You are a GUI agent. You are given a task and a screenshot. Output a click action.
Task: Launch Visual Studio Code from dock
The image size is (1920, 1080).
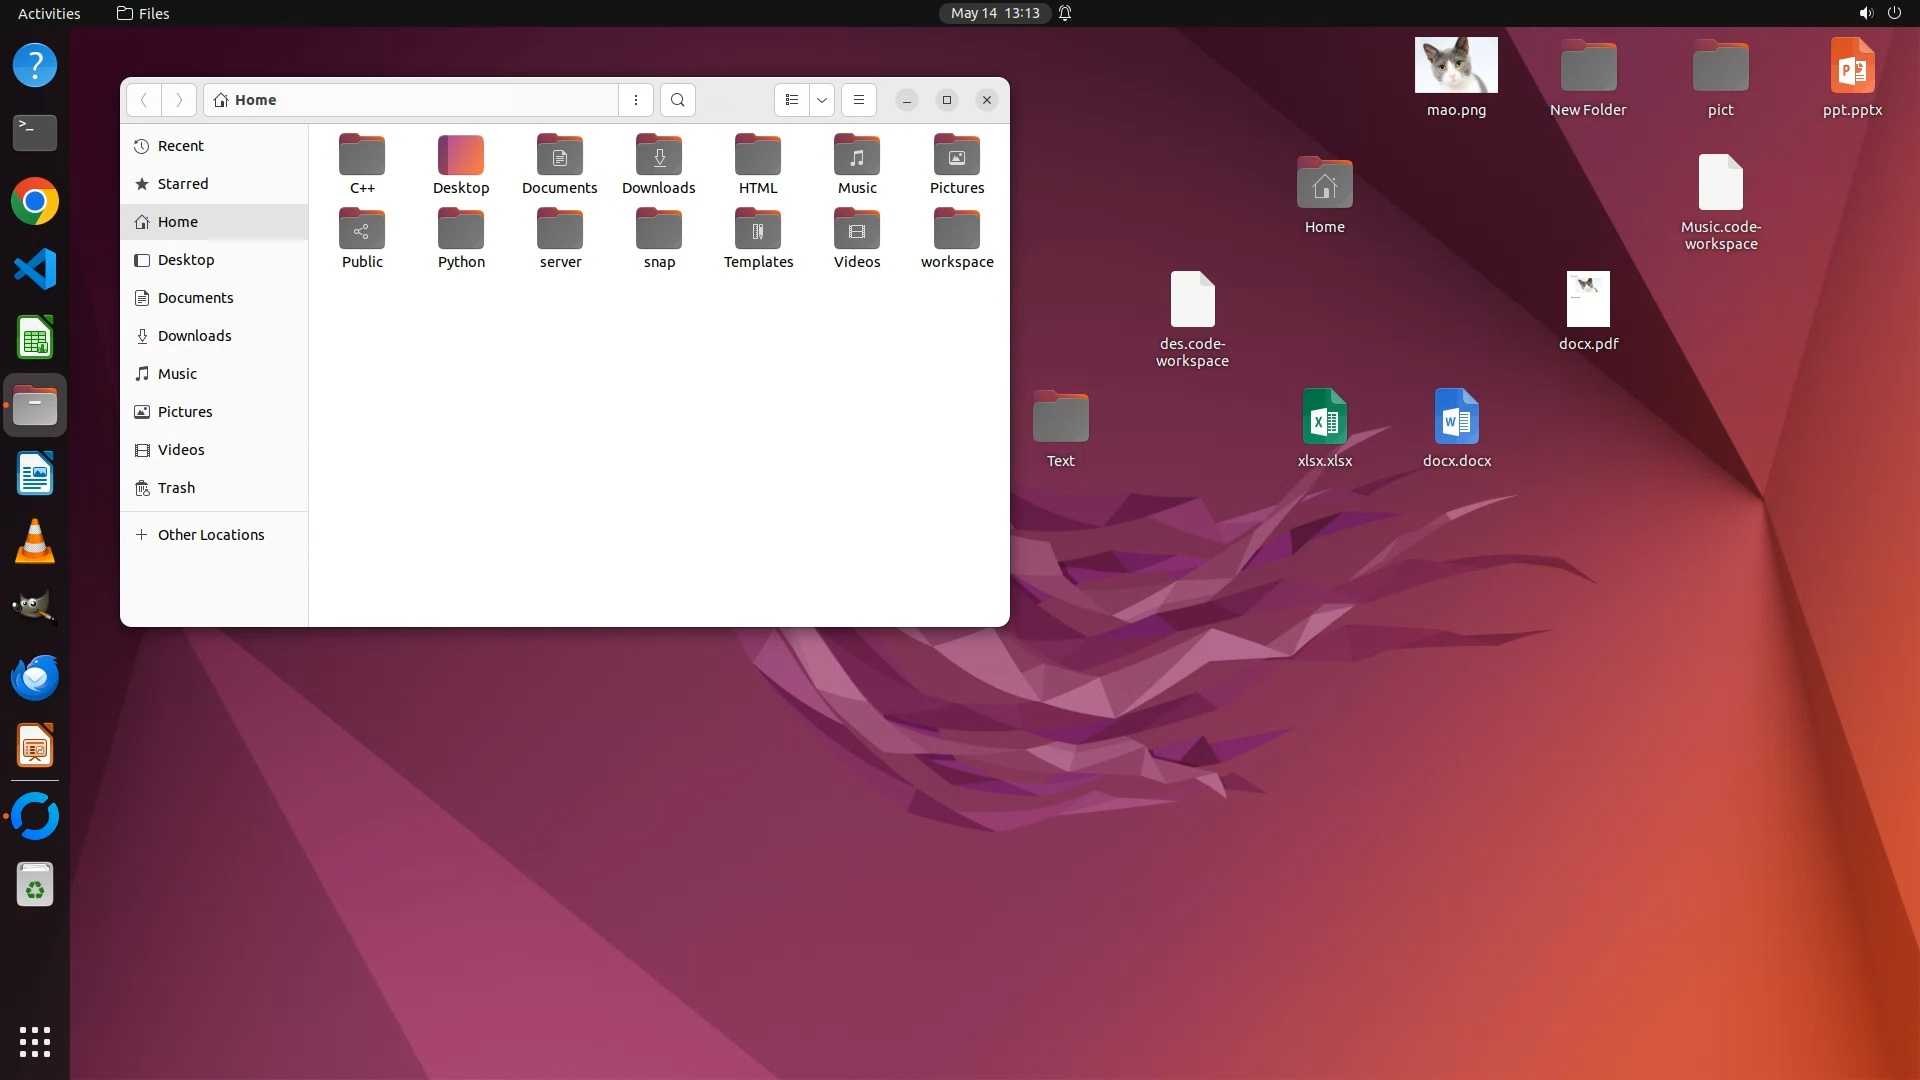(35, 269)
